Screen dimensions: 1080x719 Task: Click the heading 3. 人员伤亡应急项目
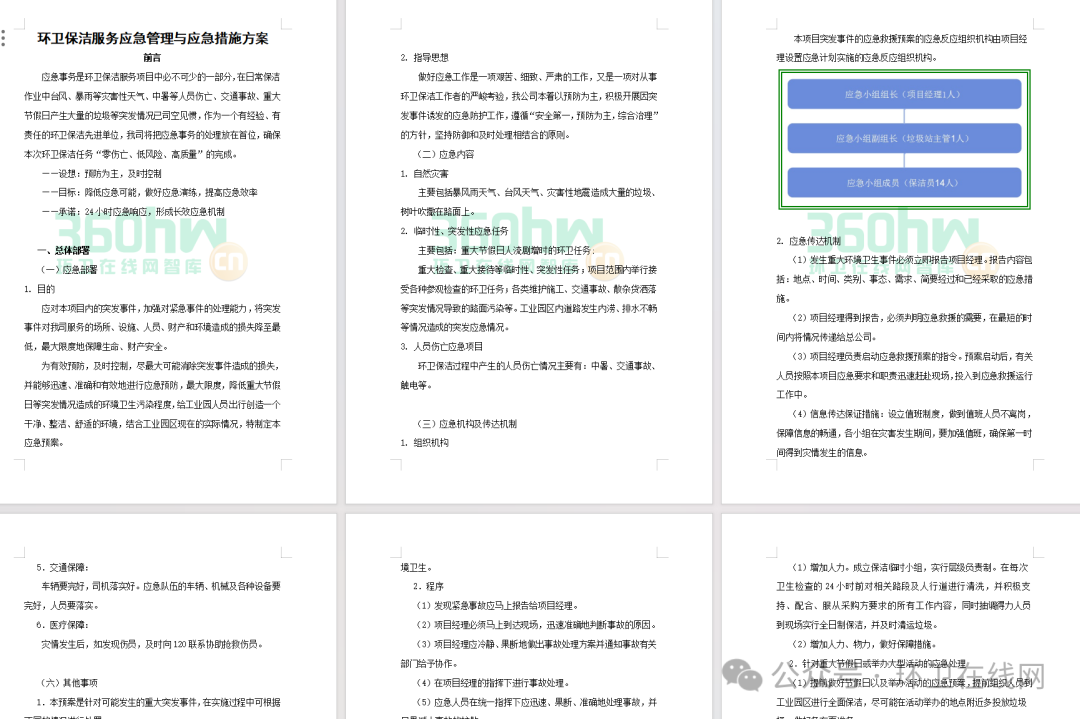(442, 347)
